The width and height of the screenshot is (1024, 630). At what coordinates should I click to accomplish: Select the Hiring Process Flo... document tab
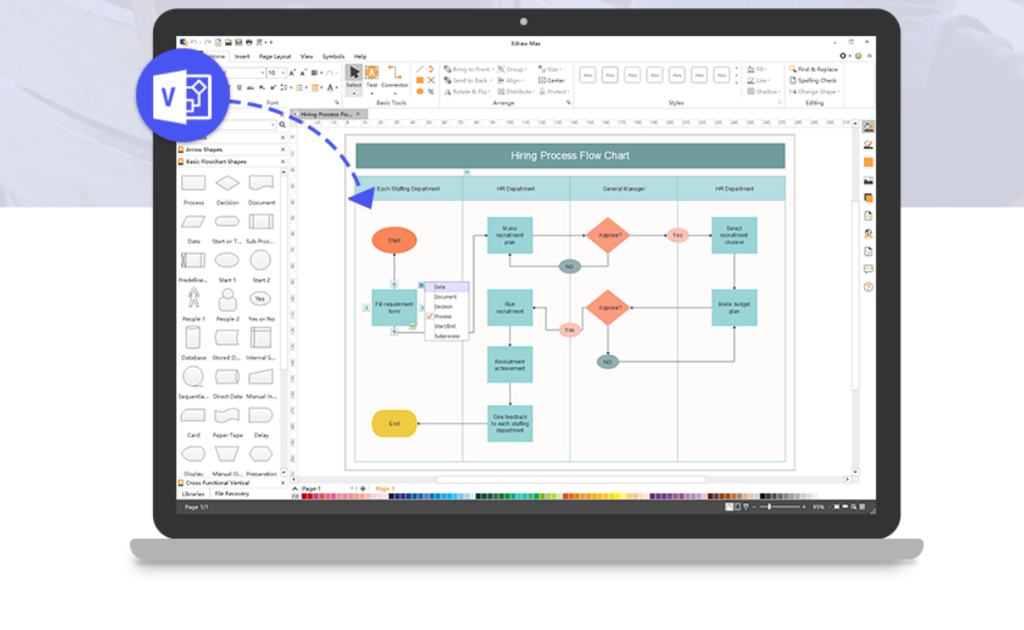pyautogui.click(x=327, y=114)
